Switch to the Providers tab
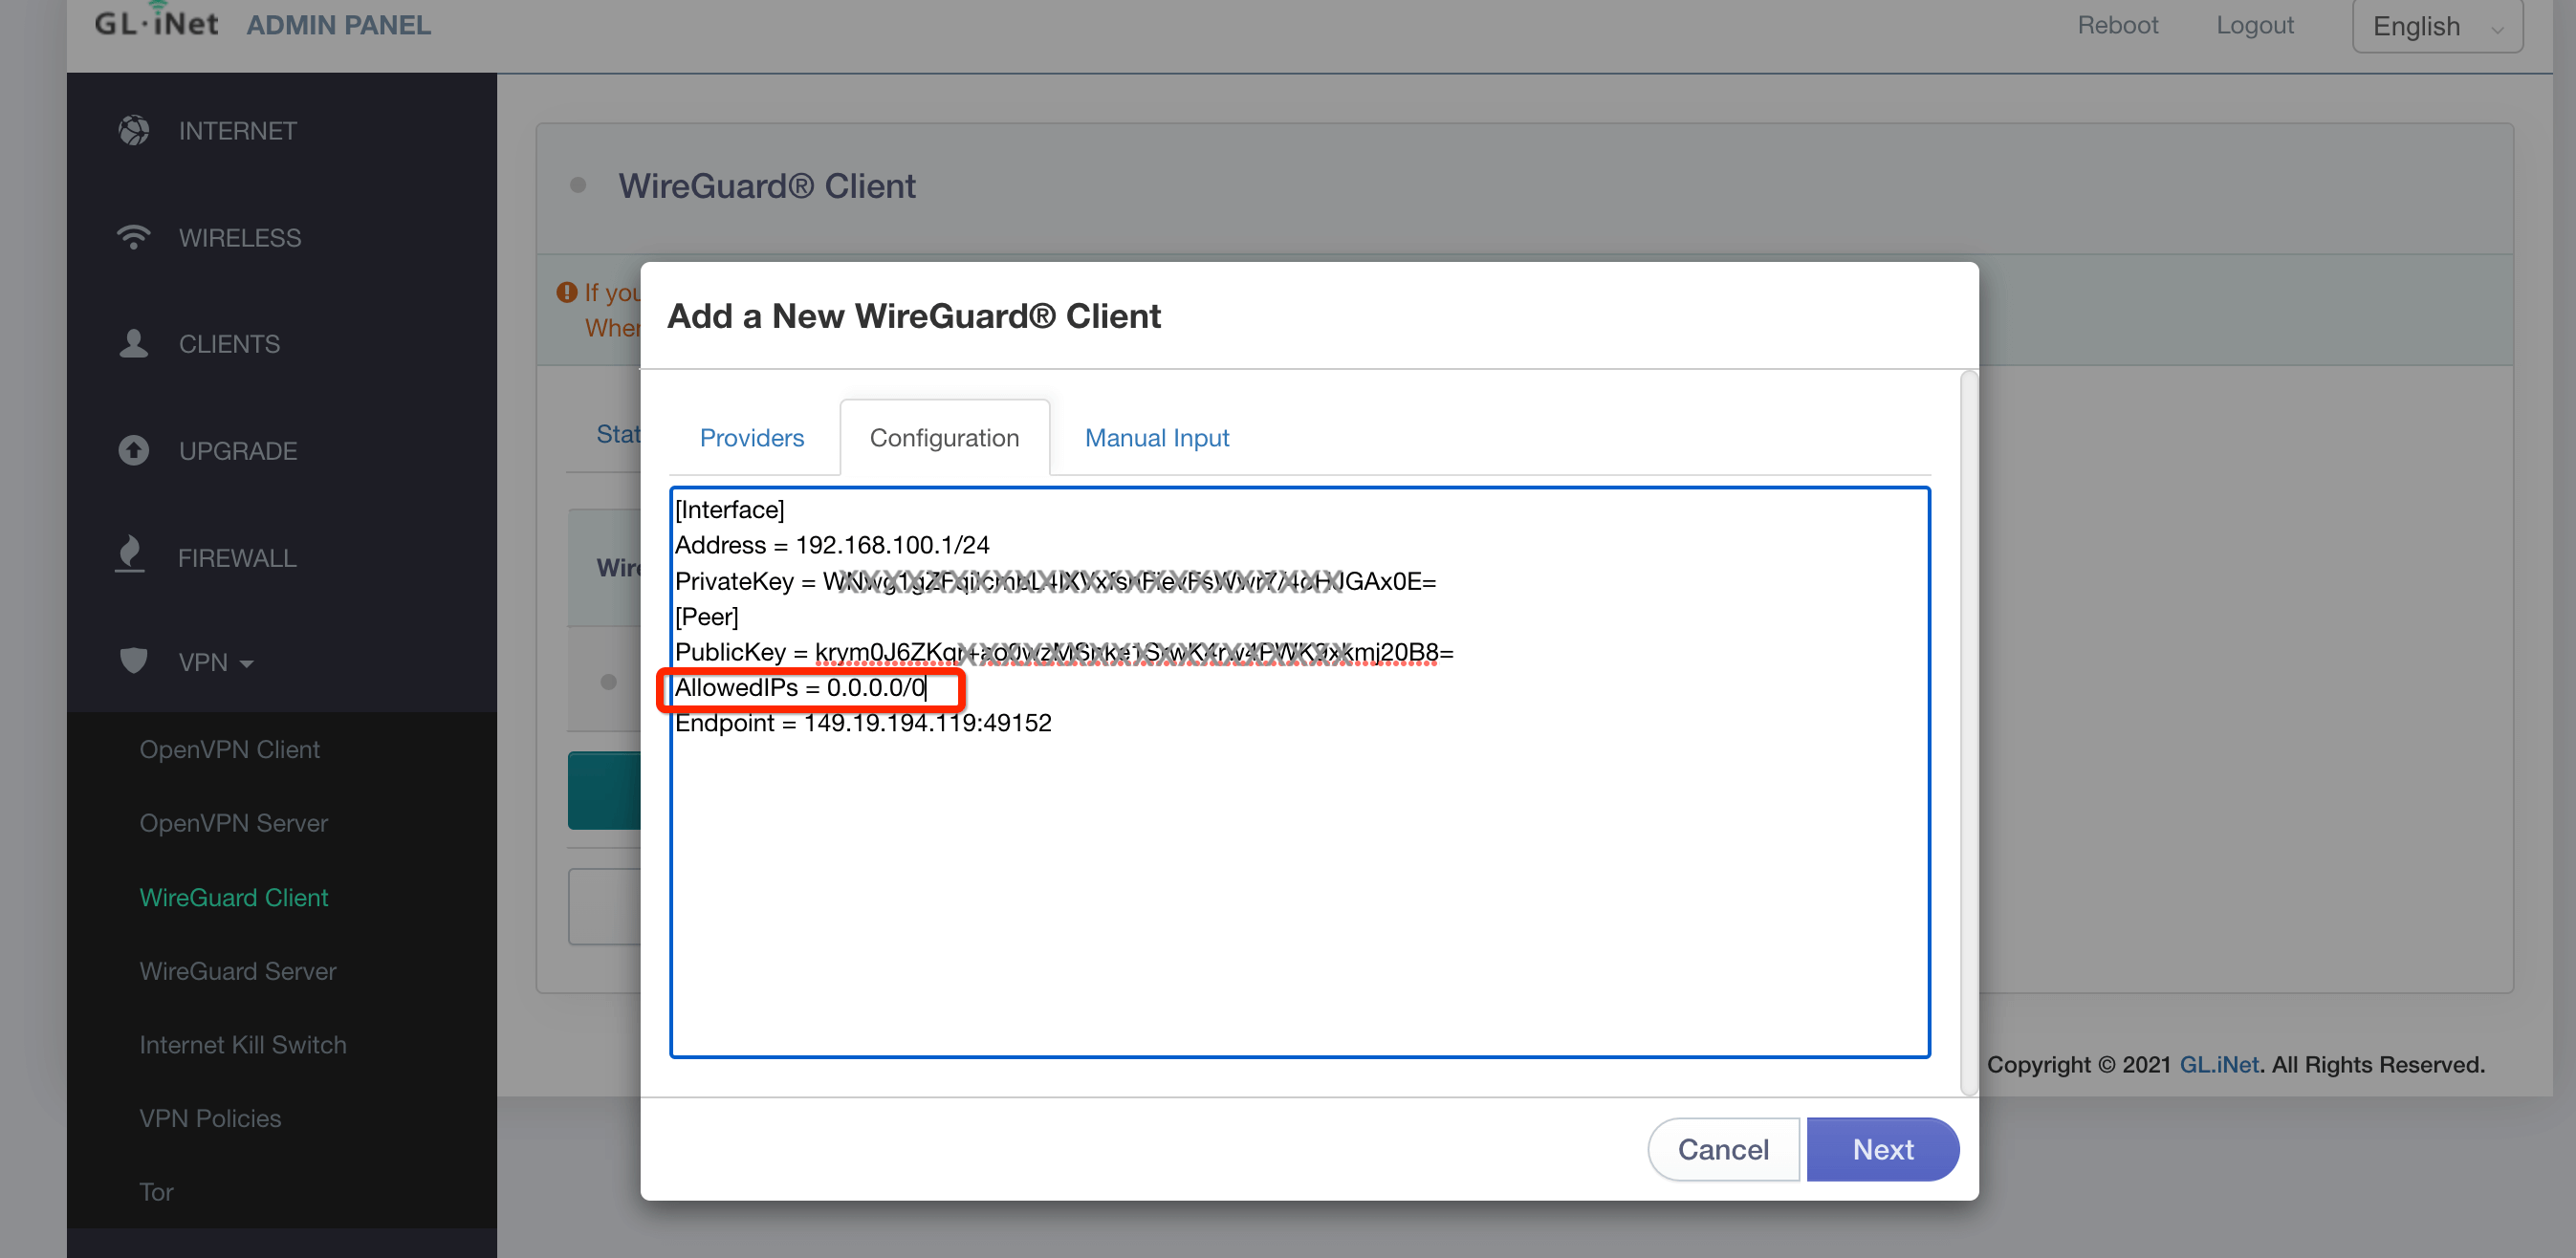The image size is (2576, 1258). click(752, 437)
